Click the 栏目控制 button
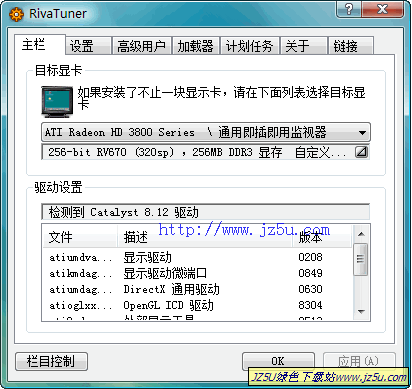The image size is (412, 389). (52, 361)
